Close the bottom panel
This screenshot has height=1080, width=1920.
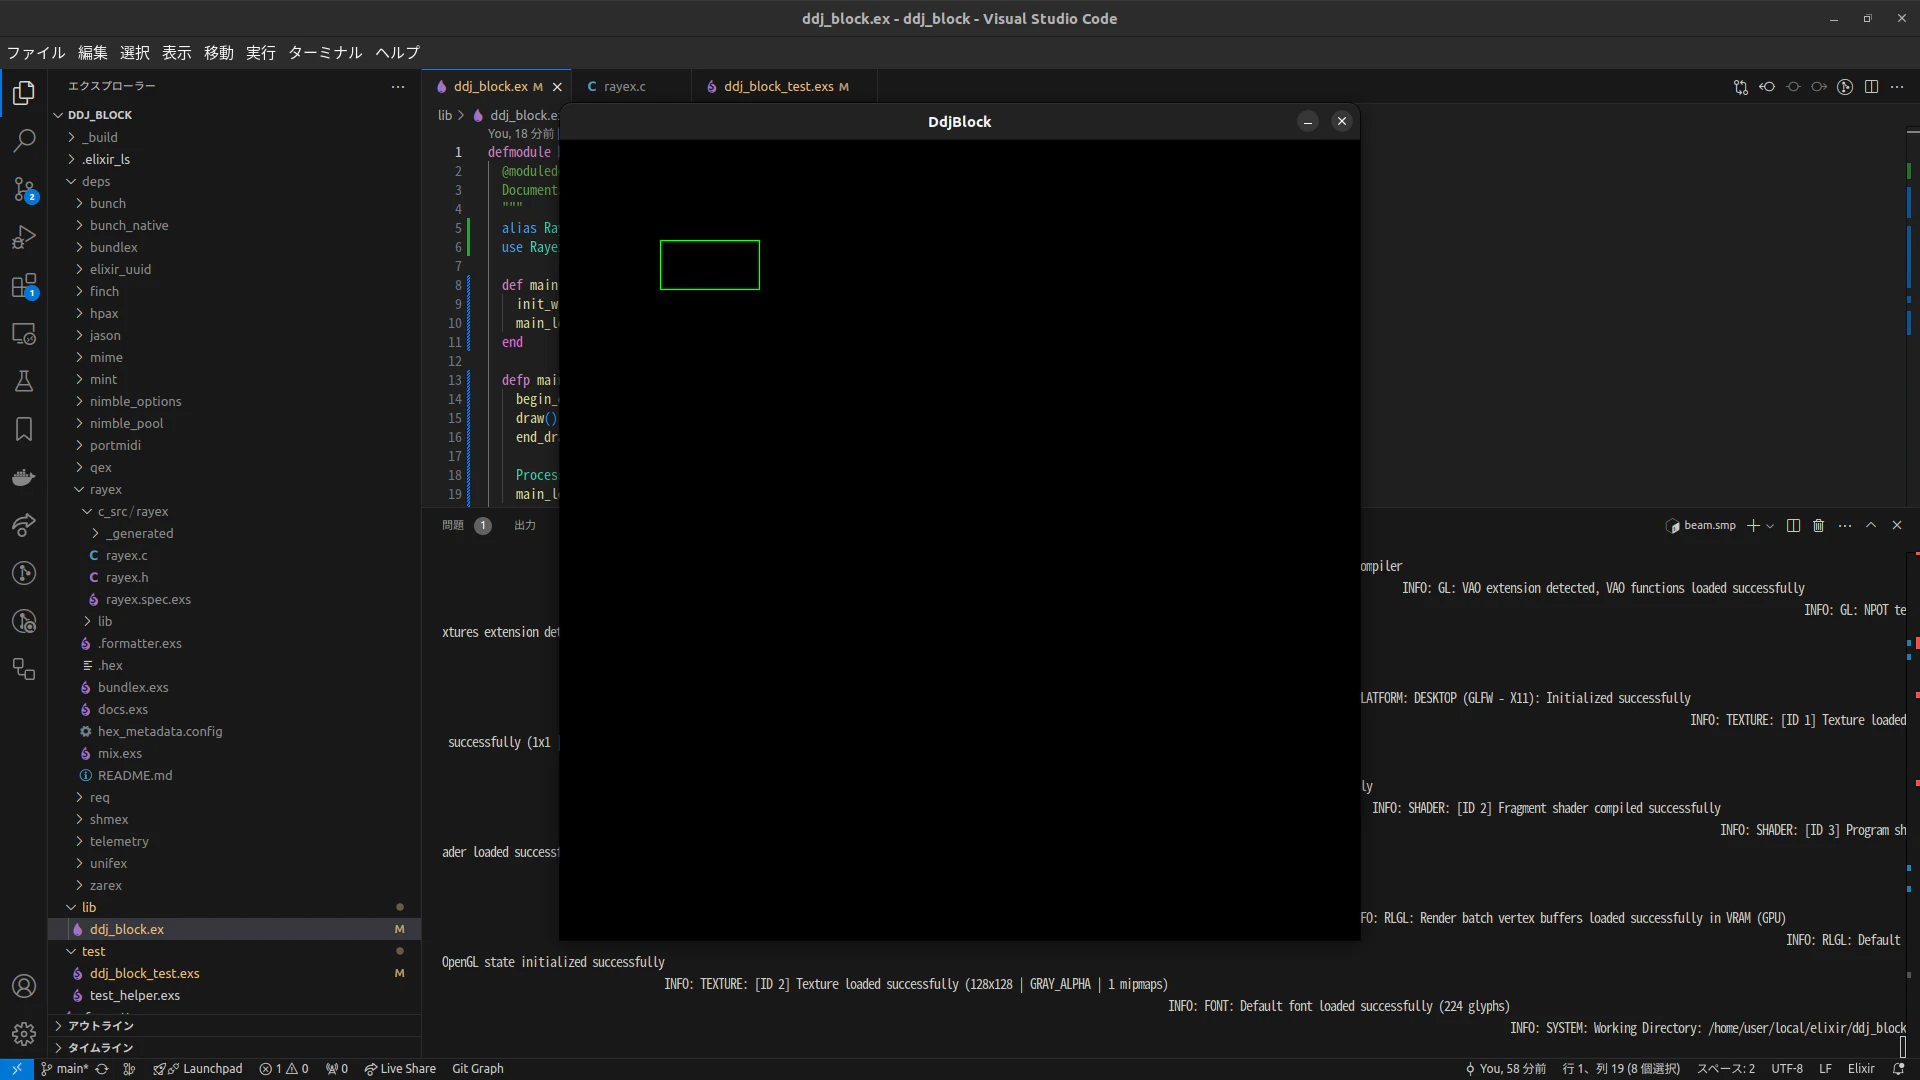click(x=1897, y=526)
